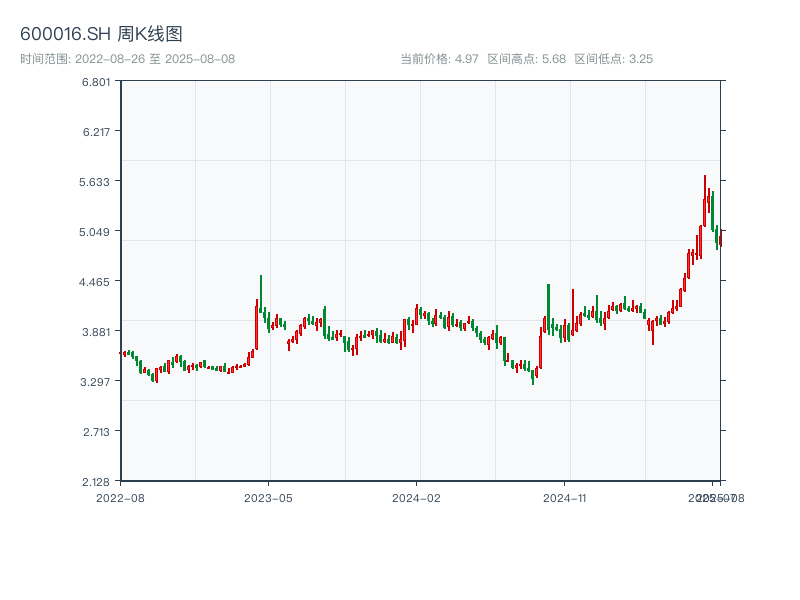Select the 2024-11 x-axis date label
The image size is (800, 600).
(566, 497)
